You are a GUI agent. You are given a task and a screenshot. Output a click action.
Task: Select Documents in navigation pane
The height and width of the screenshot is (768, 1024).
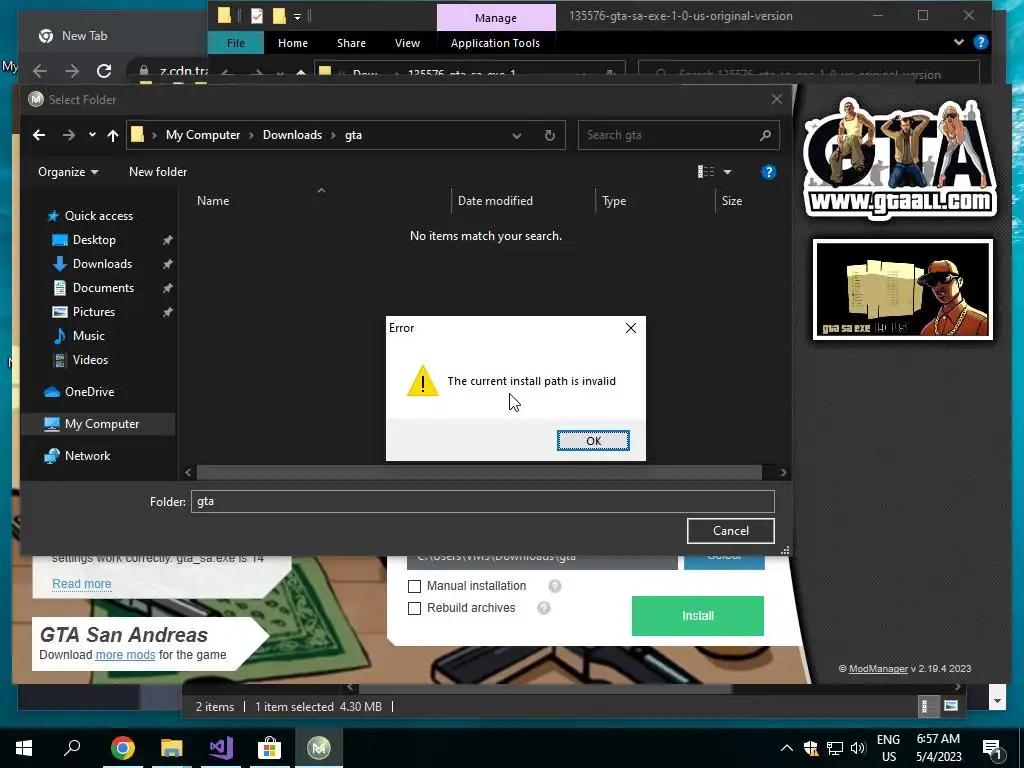click(x=103, y=288)
